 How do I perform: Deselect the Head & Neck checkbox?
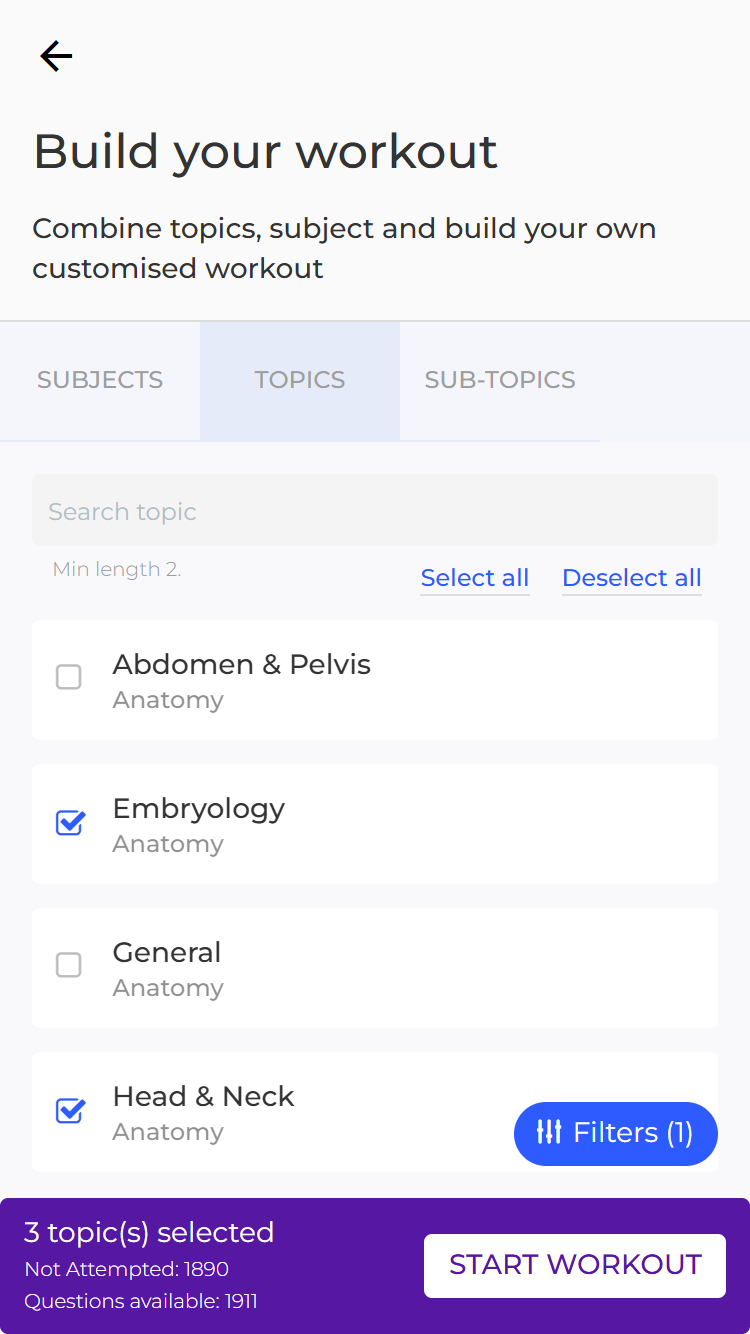[x=69, y=1110]
